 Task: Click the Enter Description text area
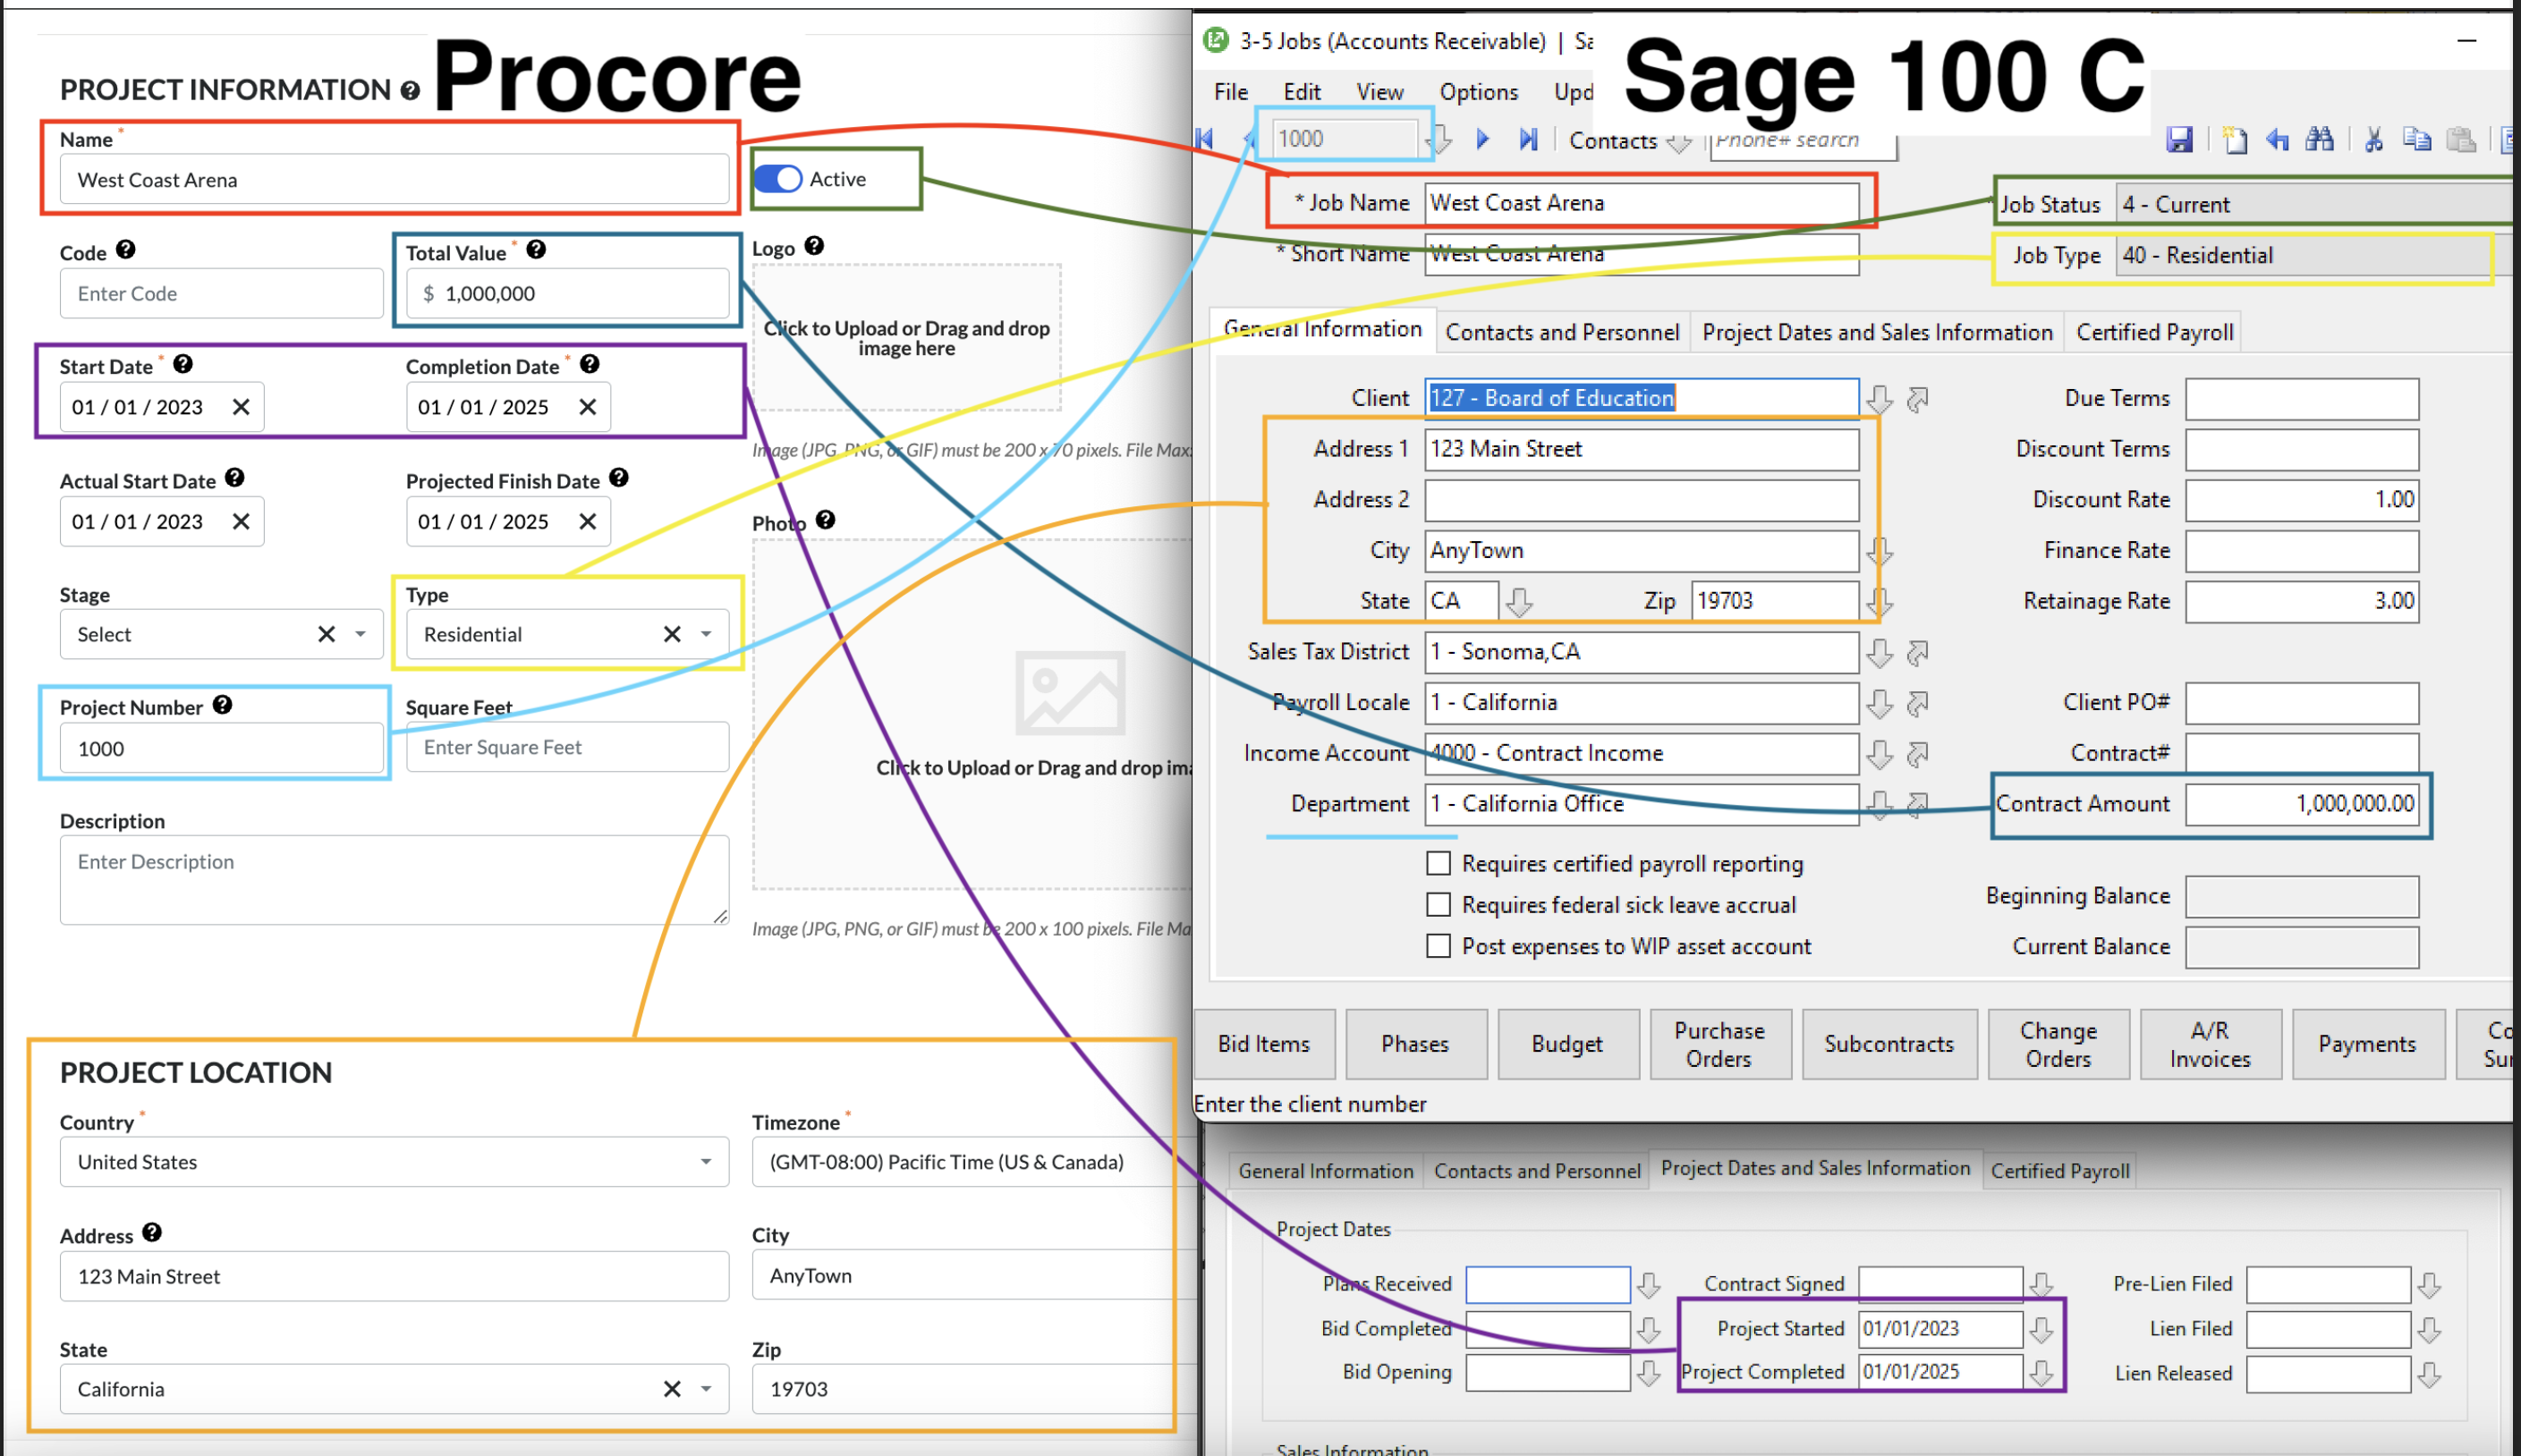394,880
